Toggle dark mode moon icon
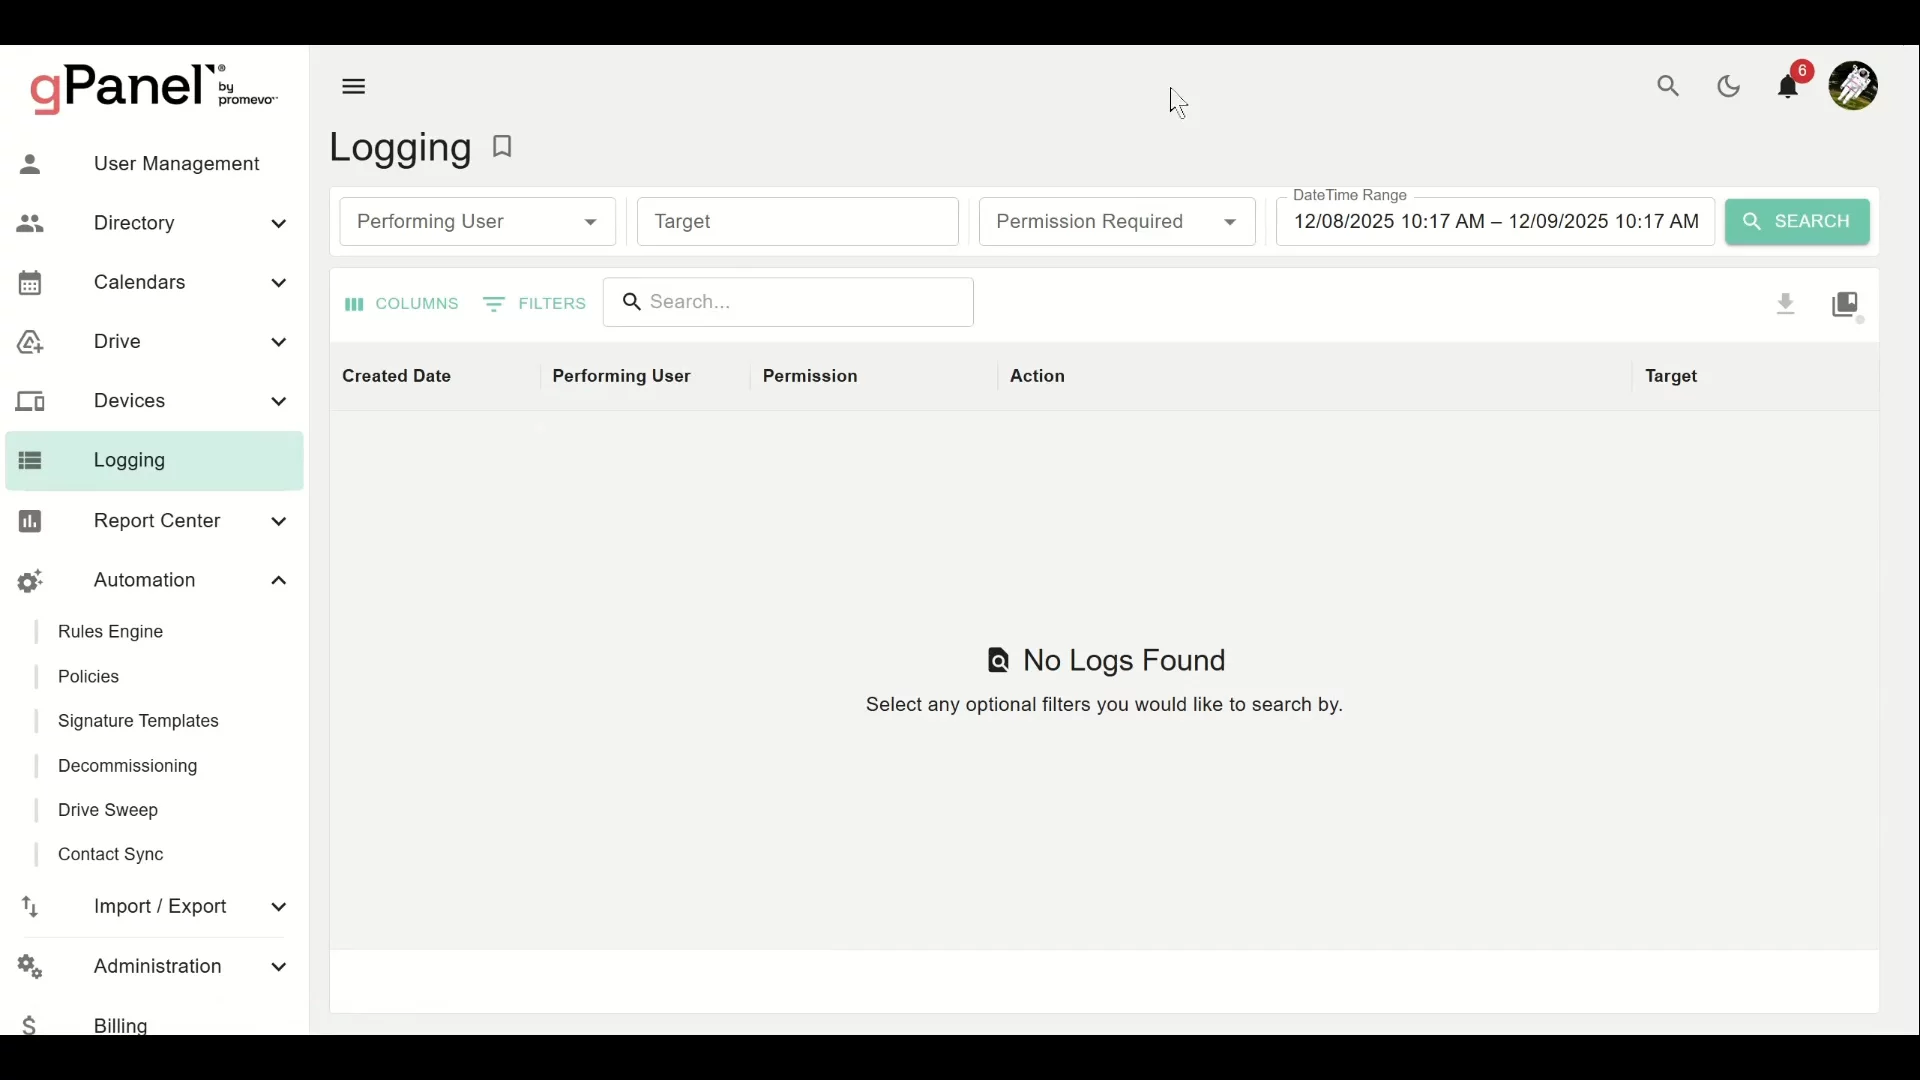 tap(1730, 87)
